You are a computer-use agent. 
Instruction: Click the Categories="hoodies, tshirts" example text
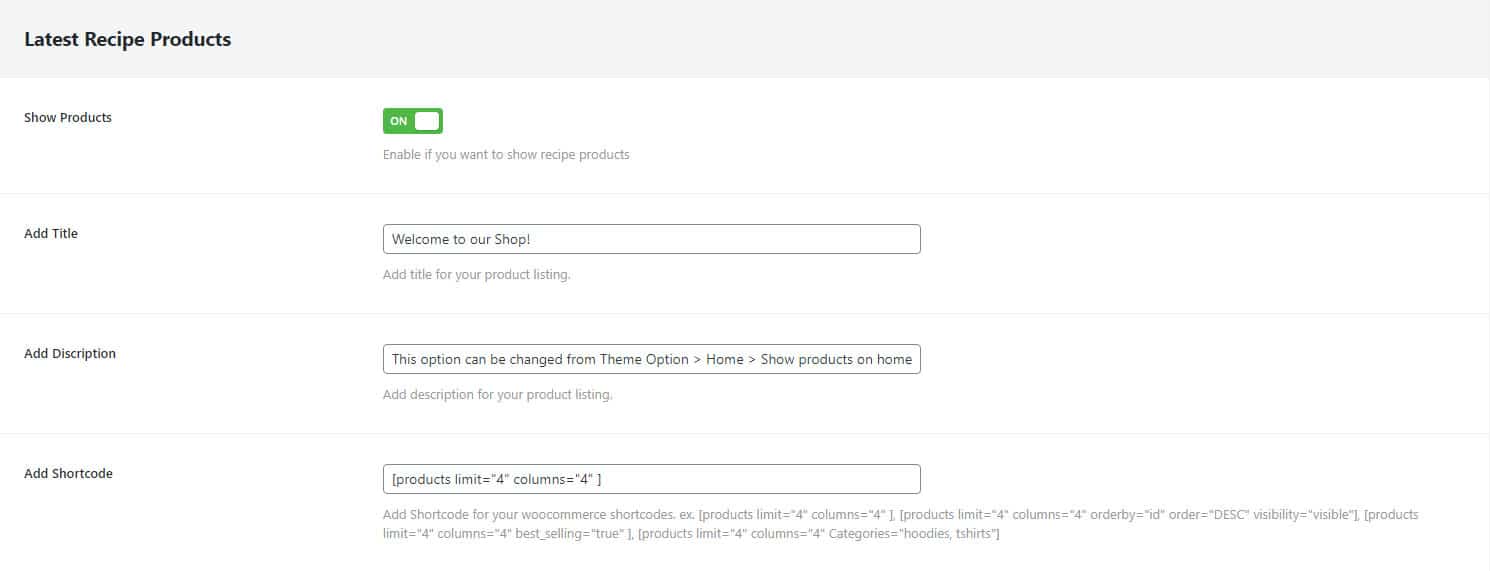(x=911, y=535)
